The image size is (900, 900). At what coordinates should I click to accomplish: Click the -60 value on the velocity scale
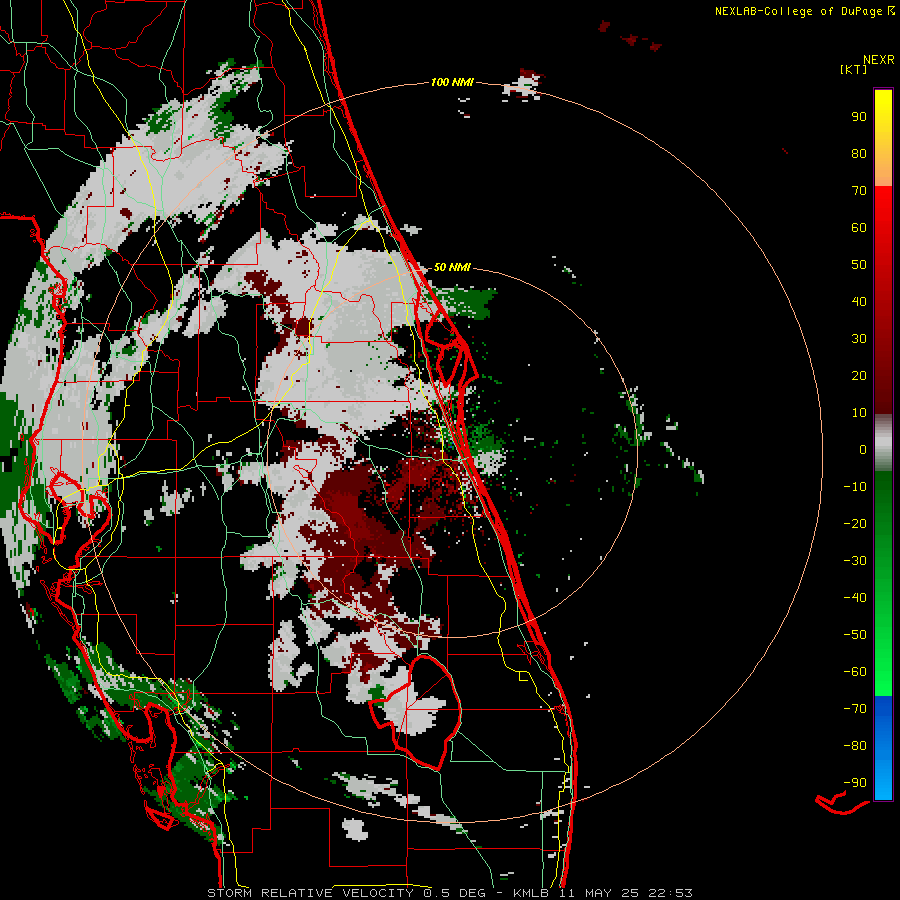pos(855,672)
